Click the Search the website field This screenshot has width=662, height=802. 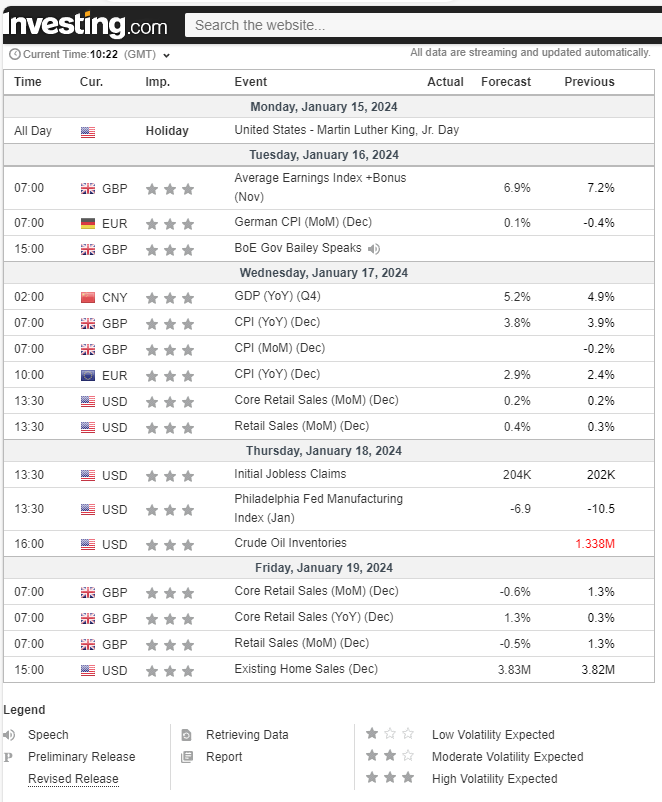[420, 25]
